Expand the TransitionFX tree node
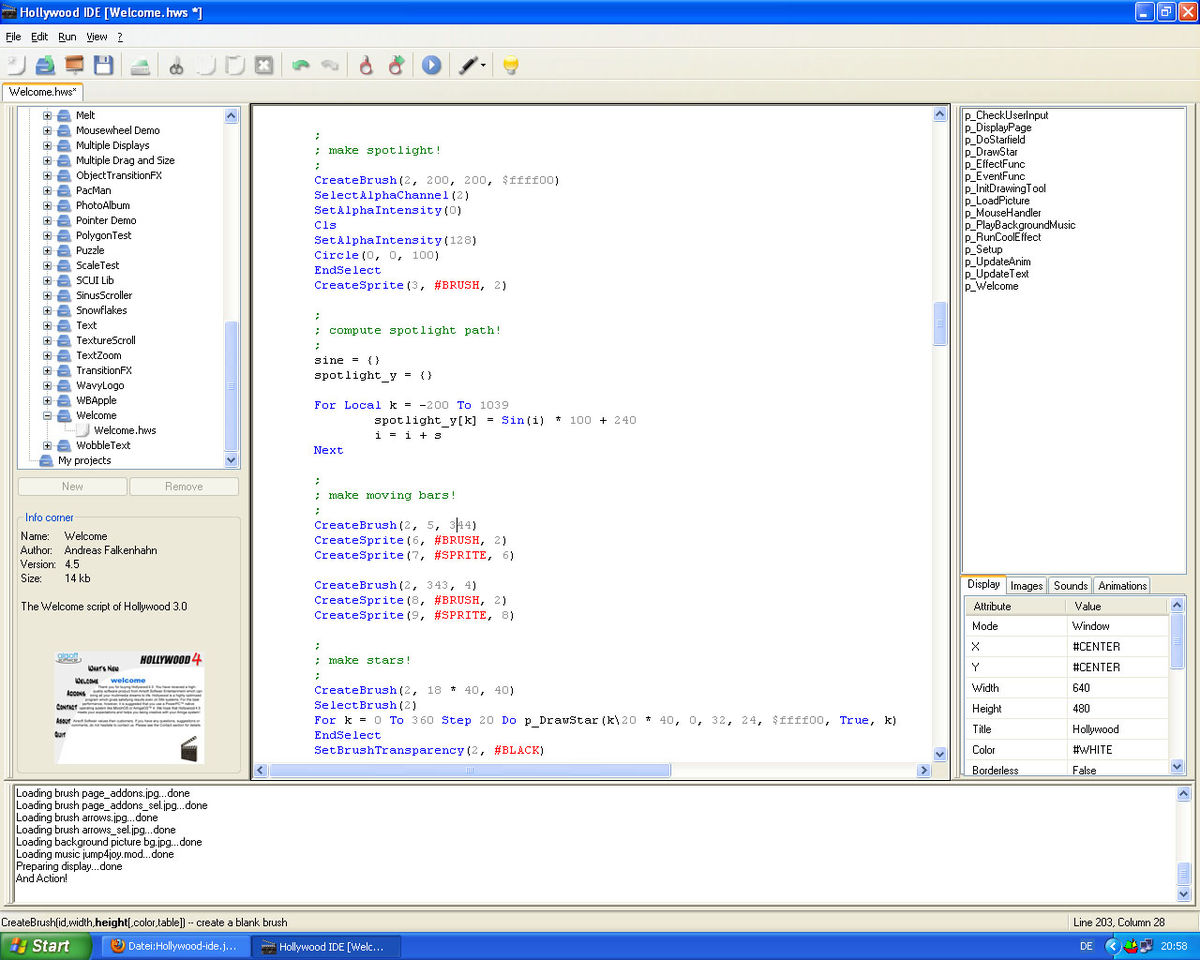1200x960 pixels. (47, 370)
